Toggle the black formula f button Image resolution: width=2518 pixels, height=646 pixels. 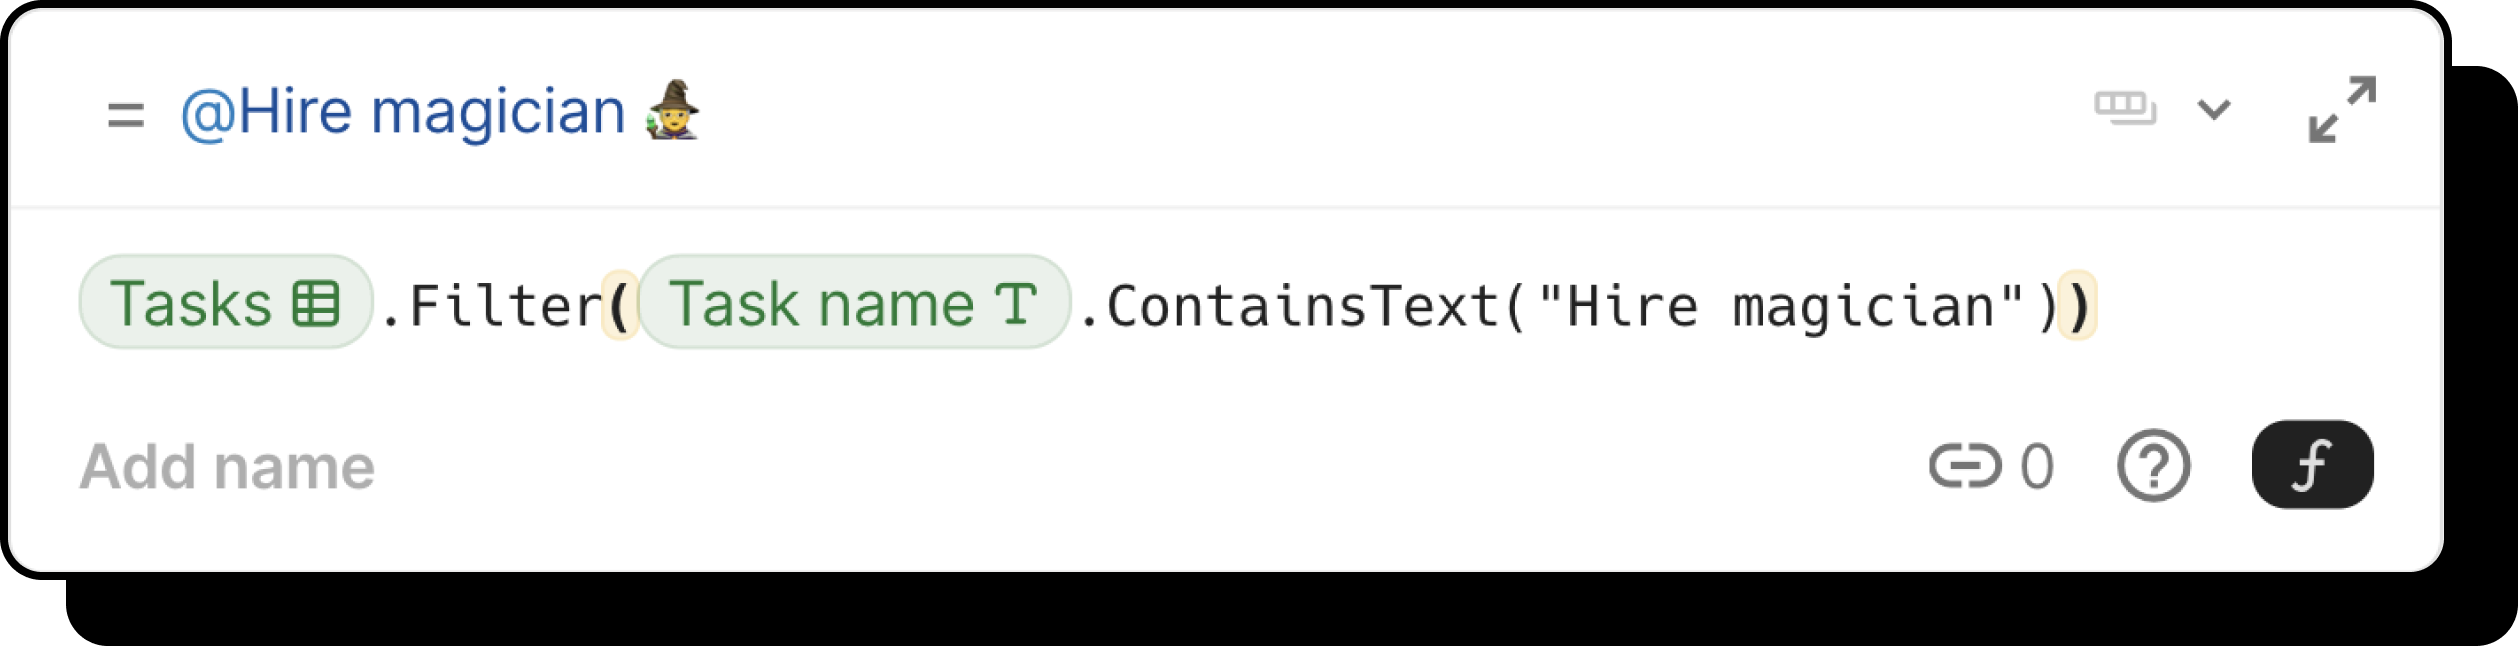(x=2312, y=465)
